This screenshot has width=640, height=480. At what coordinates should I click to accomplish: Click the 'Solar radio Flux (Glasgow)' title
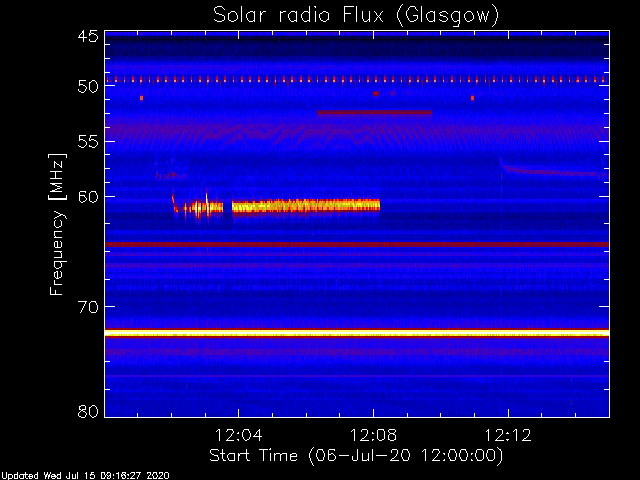356,16
